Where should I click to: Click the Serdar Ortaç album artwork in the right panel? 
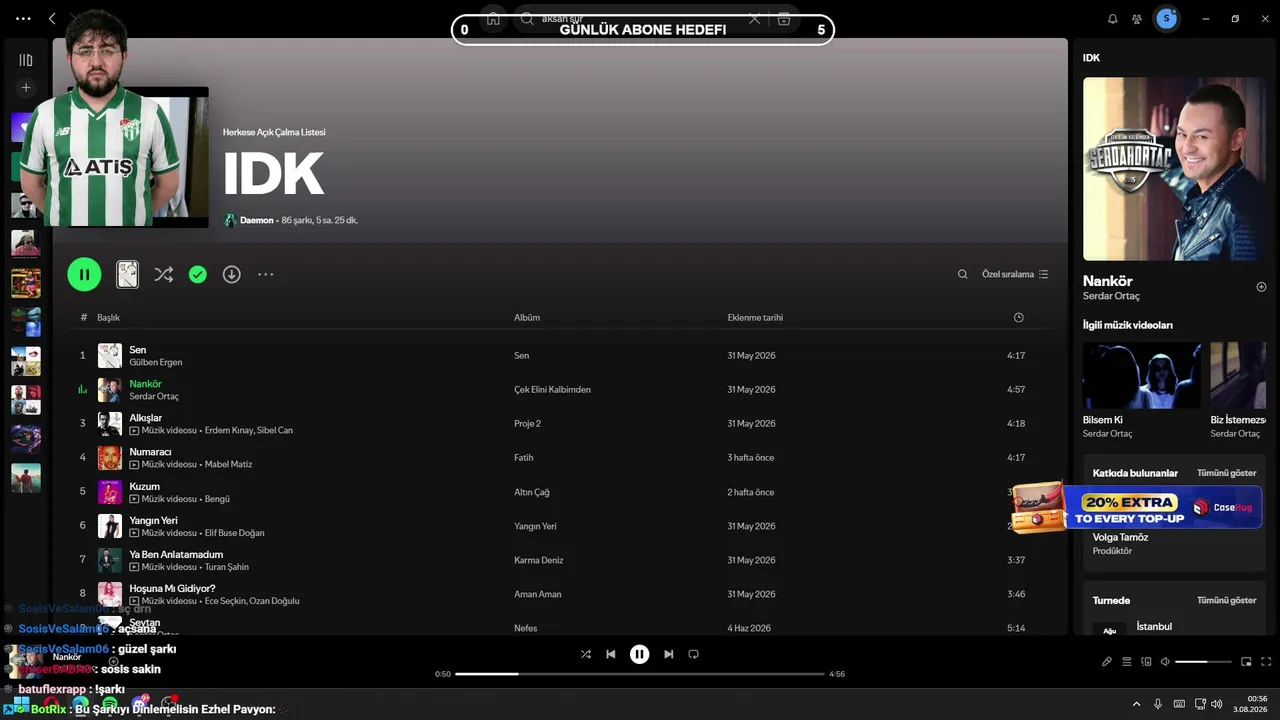click(x=1174, y=169)
